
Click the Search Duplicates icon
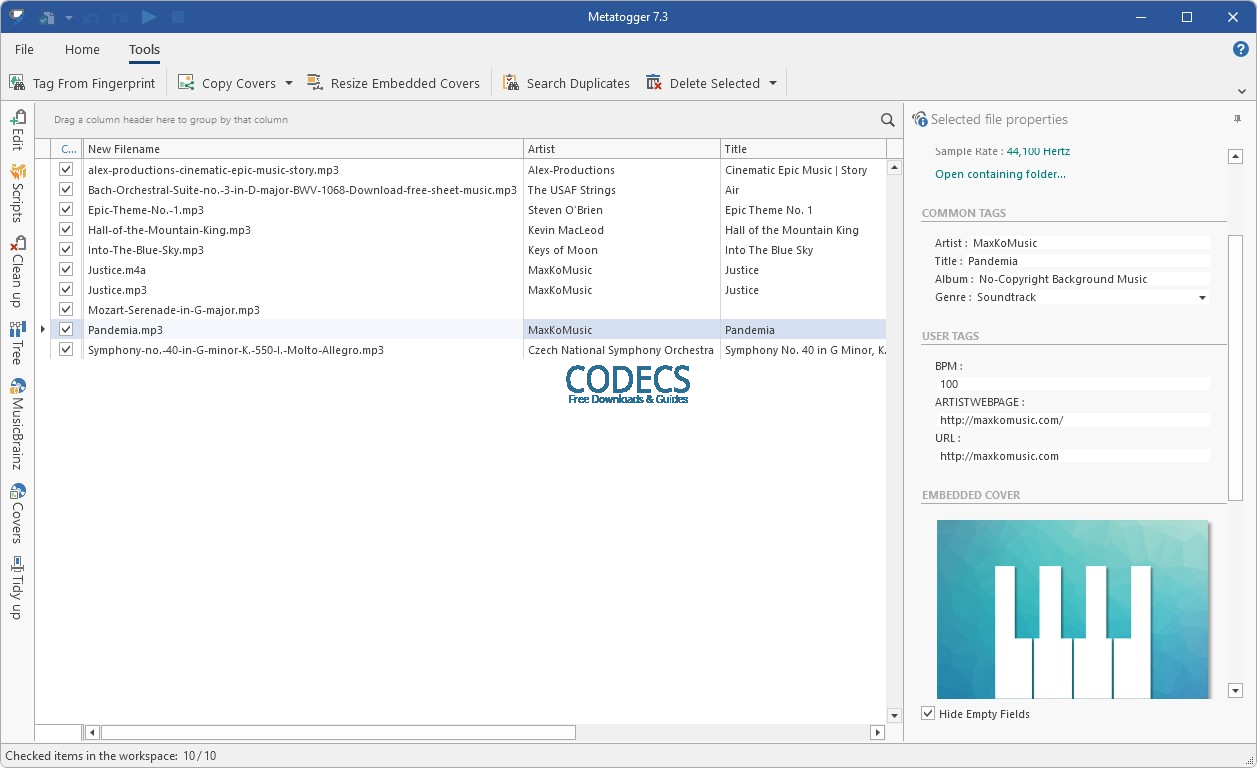pos(511,83)
